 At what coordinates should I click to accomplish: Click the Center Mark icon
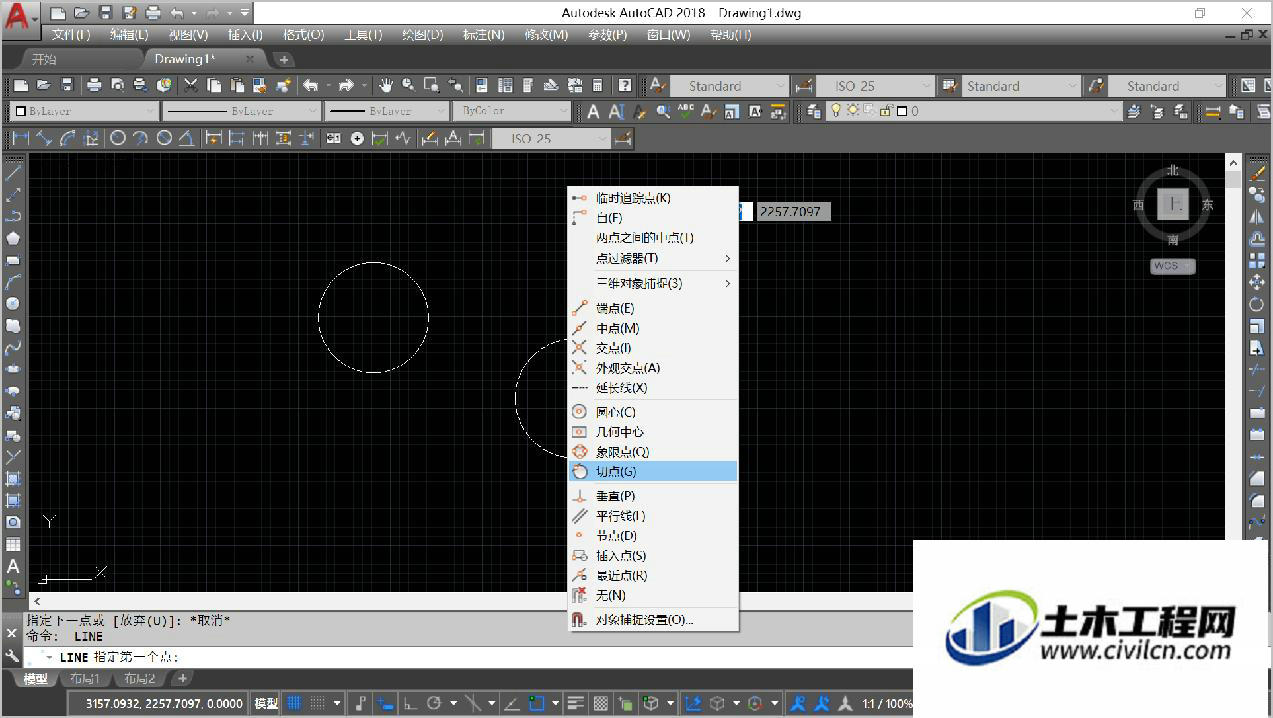(357, 138)
